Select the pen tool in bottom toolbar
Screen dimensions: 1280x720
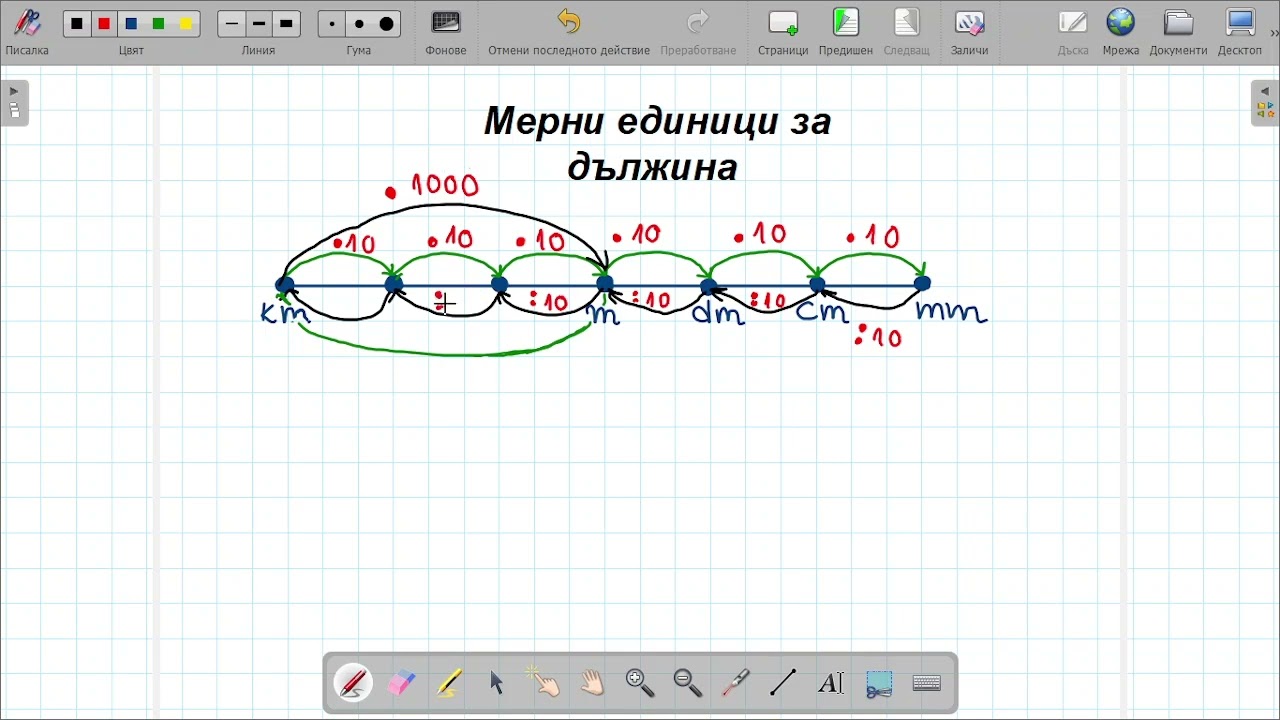click(353, 683)
